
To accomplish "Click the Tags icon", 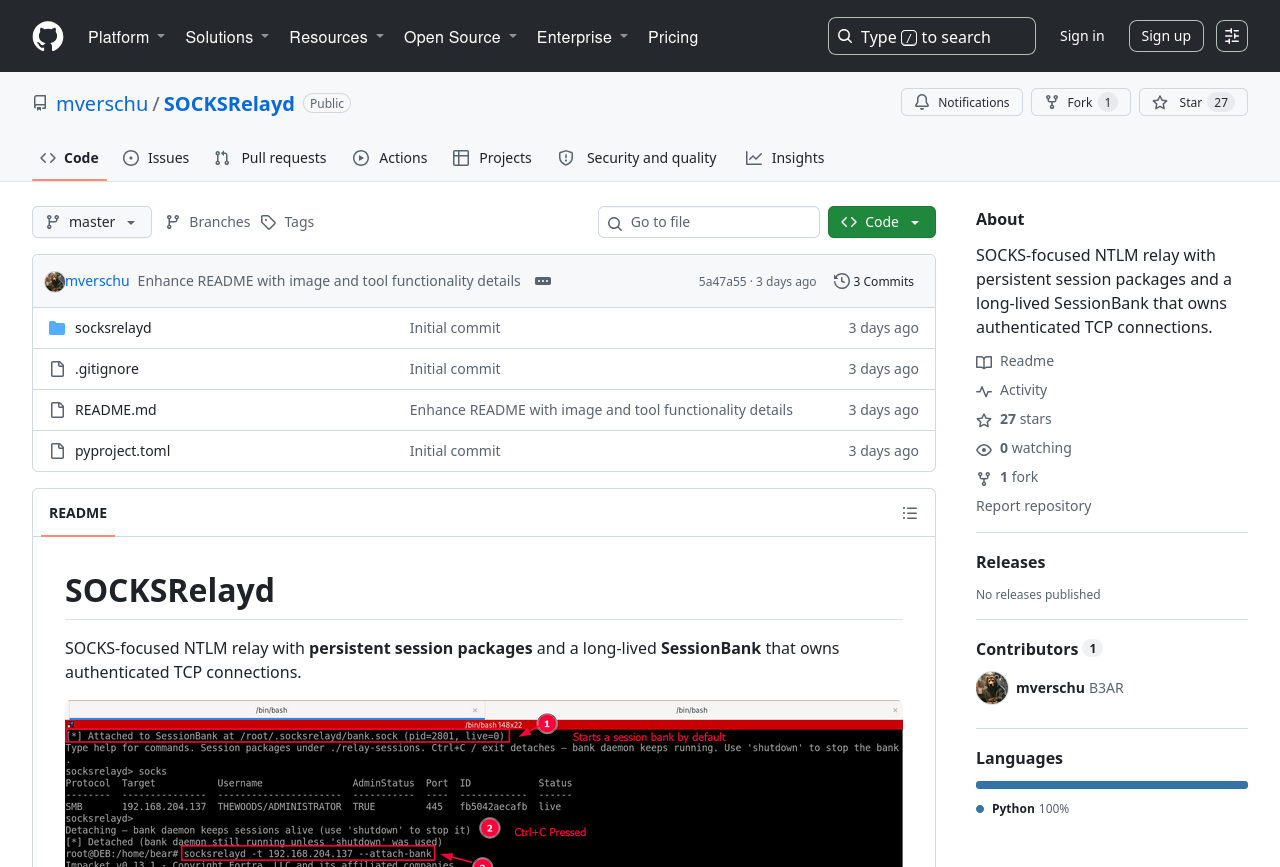I will point(269,222).
